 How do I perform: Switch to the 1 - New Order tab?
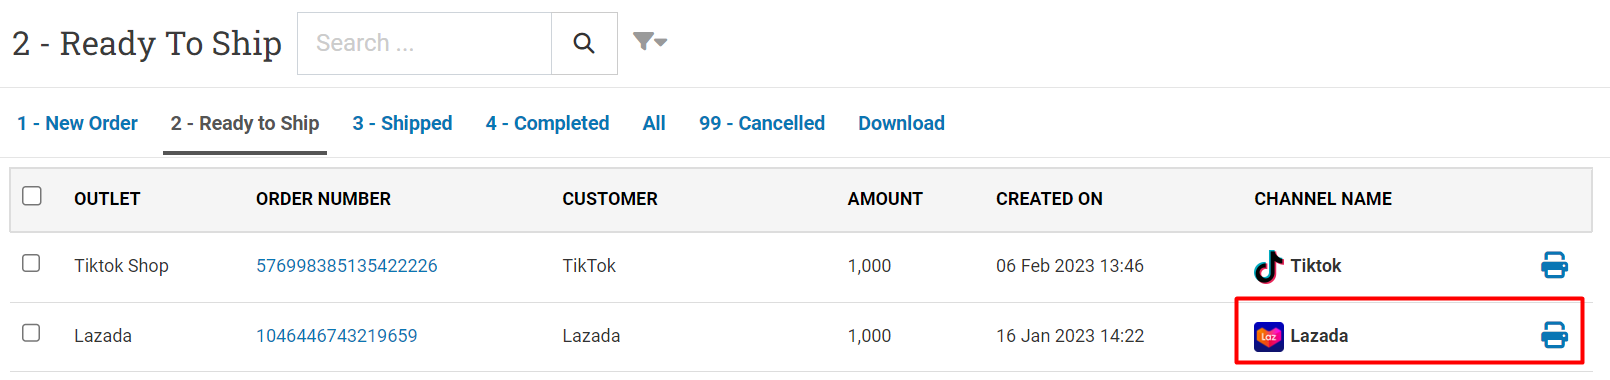[x=77, y=123]
